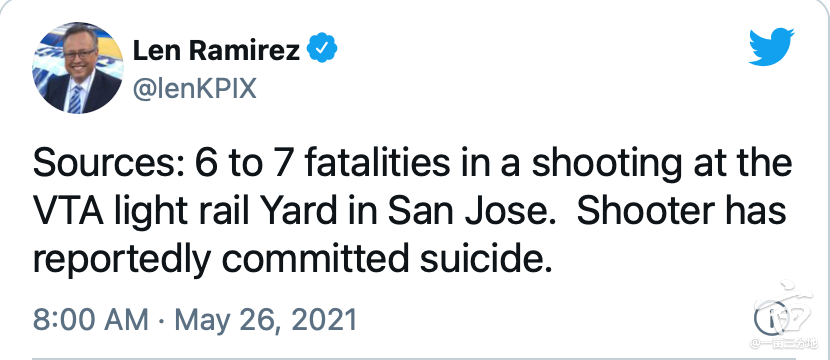Screen dimensions: 830x360
Task: Click the word has ending the second line
Action: (x=767, y=212)
